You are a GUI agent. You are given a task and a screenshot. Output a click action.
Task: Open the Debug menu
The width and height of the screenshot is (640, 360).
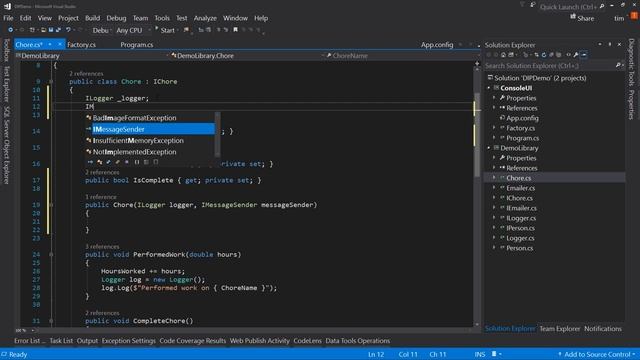pyautogui.click(x=116, y=18)
